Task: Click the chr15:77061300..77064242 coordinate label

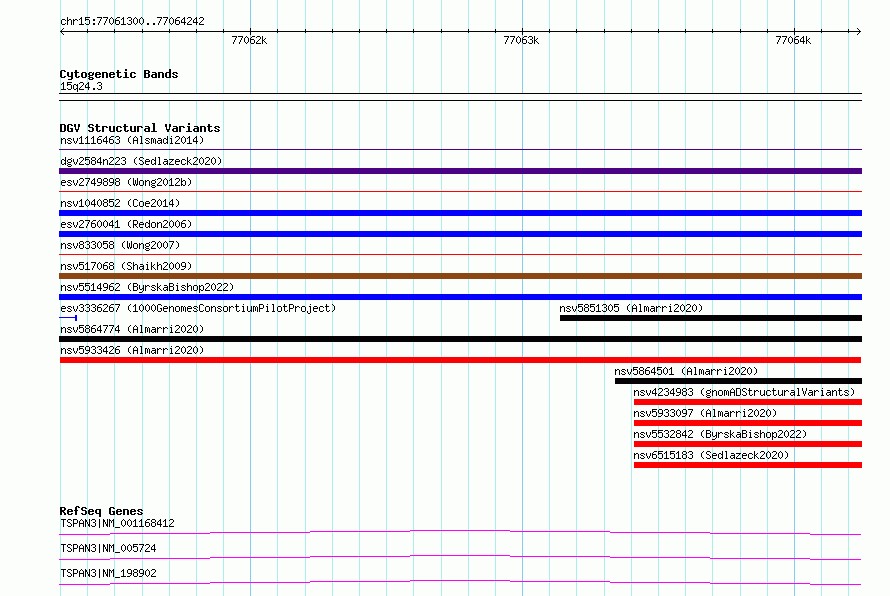Action: 132,21
